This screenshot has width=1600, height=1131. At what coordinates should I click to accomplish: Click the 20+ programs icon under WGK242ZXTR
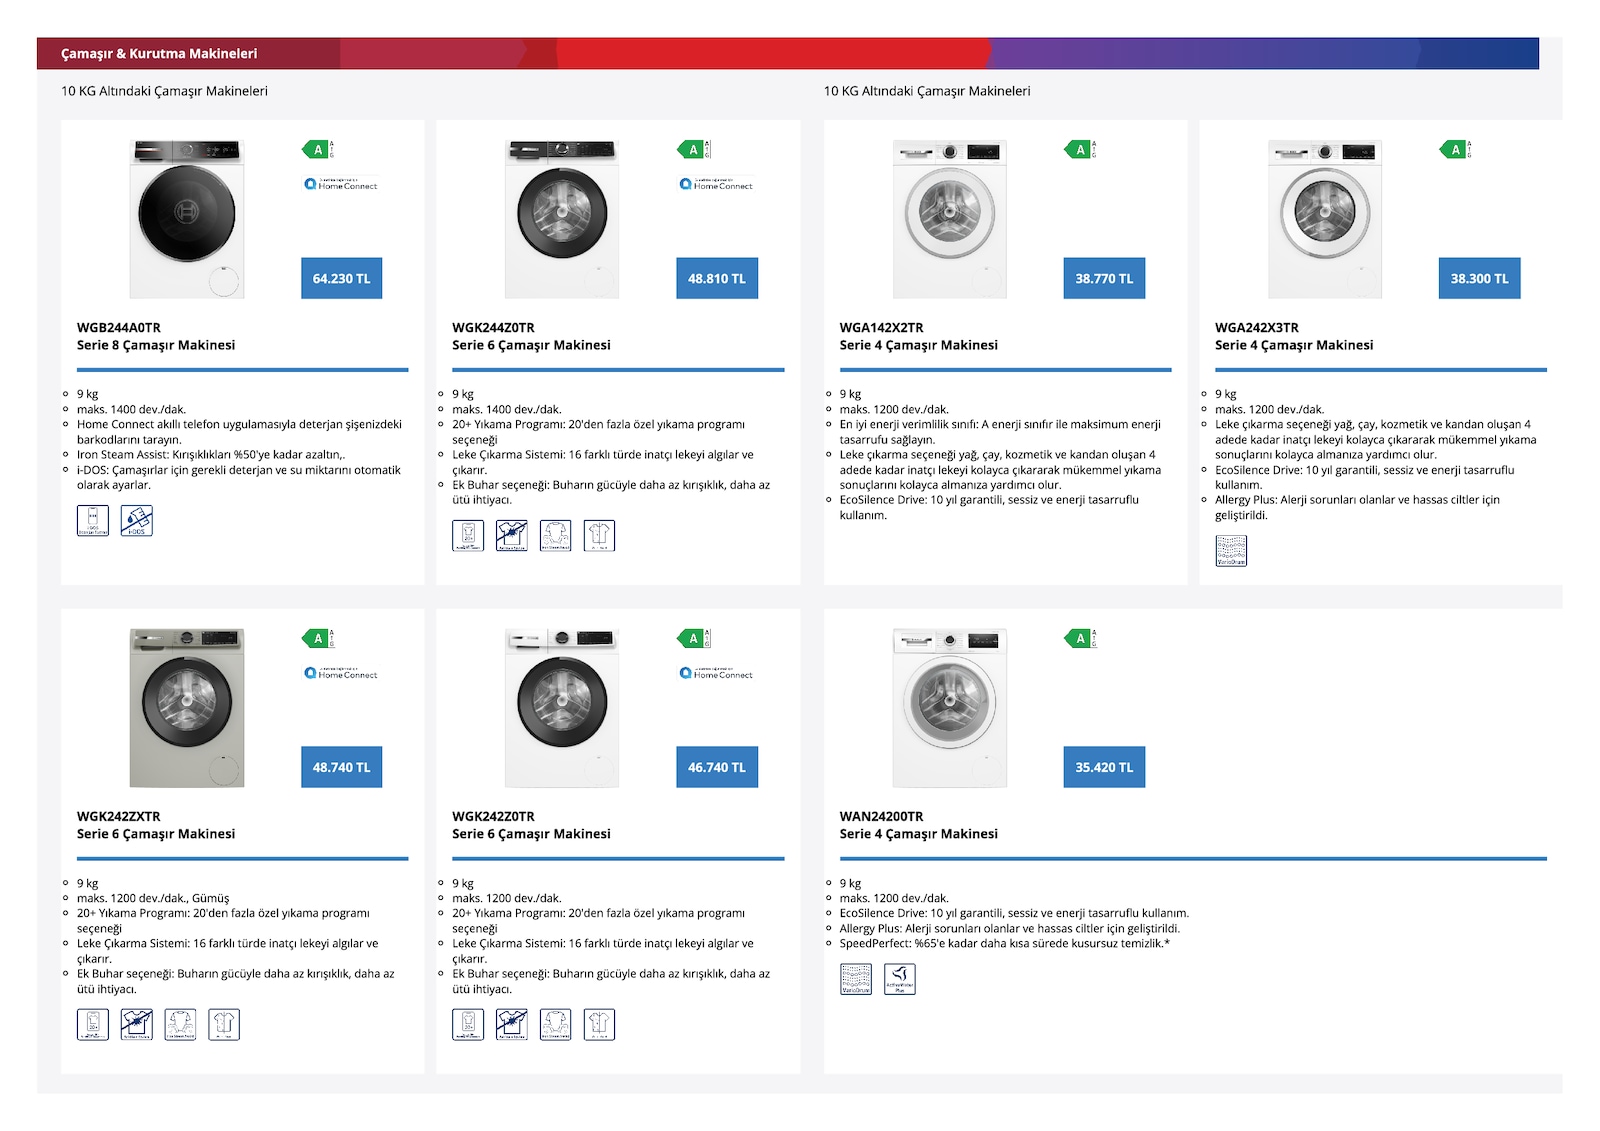[x=93, y=1024]
